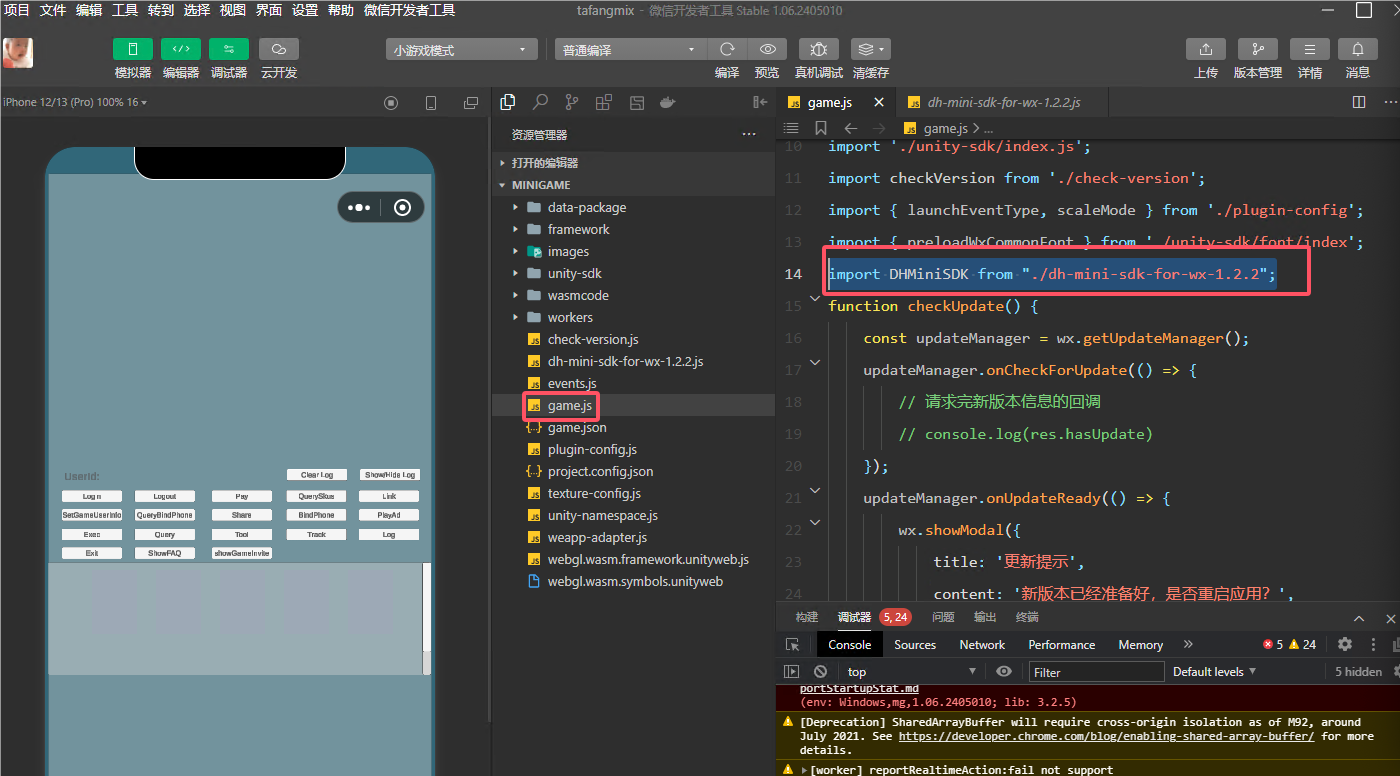Screen dimensions: 1400x776
Task: Split the editor right
Action: click(1359, 102)
